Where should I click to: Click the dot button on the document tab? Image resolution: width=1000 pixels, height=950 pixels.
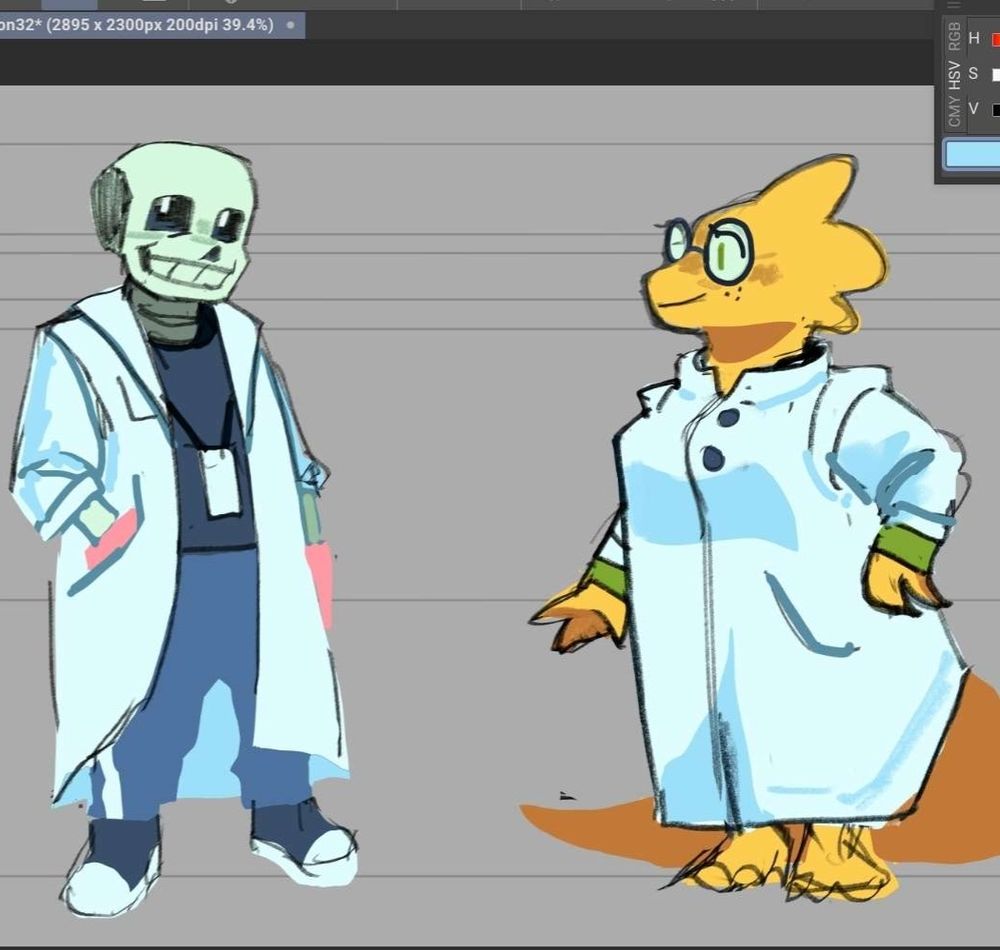(291, 26)
